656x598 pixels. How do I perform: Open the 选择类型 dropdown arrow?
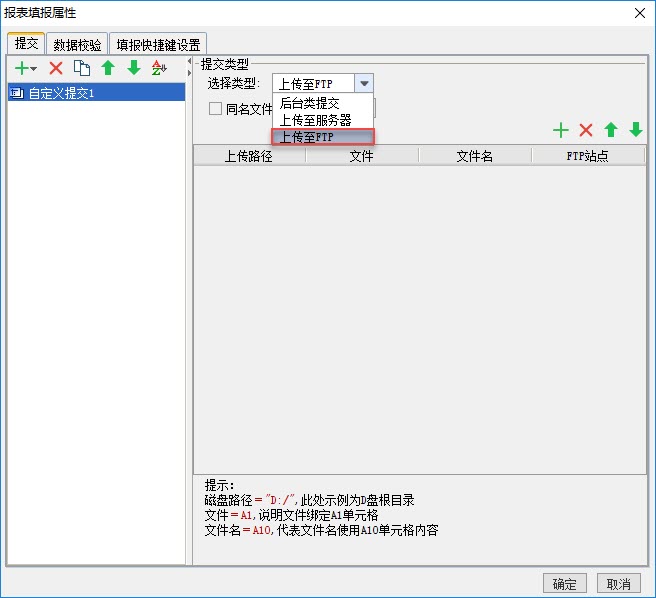click(x=364, y=83)
